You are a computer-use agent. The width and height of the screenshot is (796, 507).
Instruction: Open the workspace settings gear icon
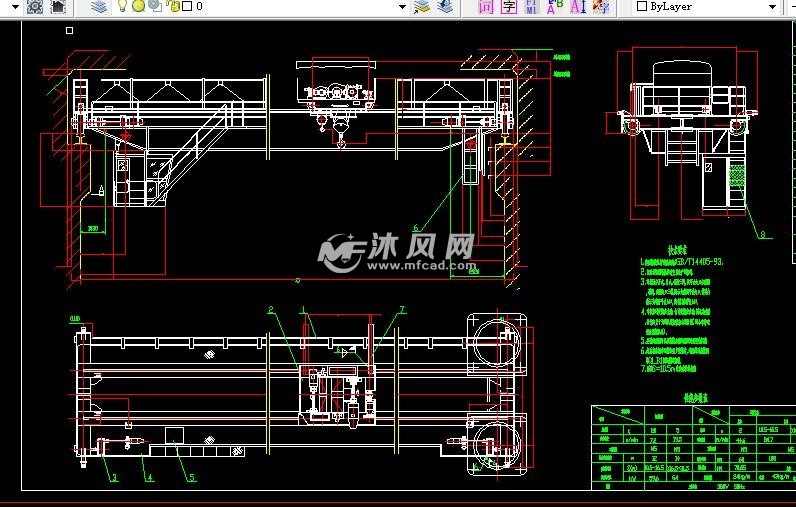click(x=35, y=7)
